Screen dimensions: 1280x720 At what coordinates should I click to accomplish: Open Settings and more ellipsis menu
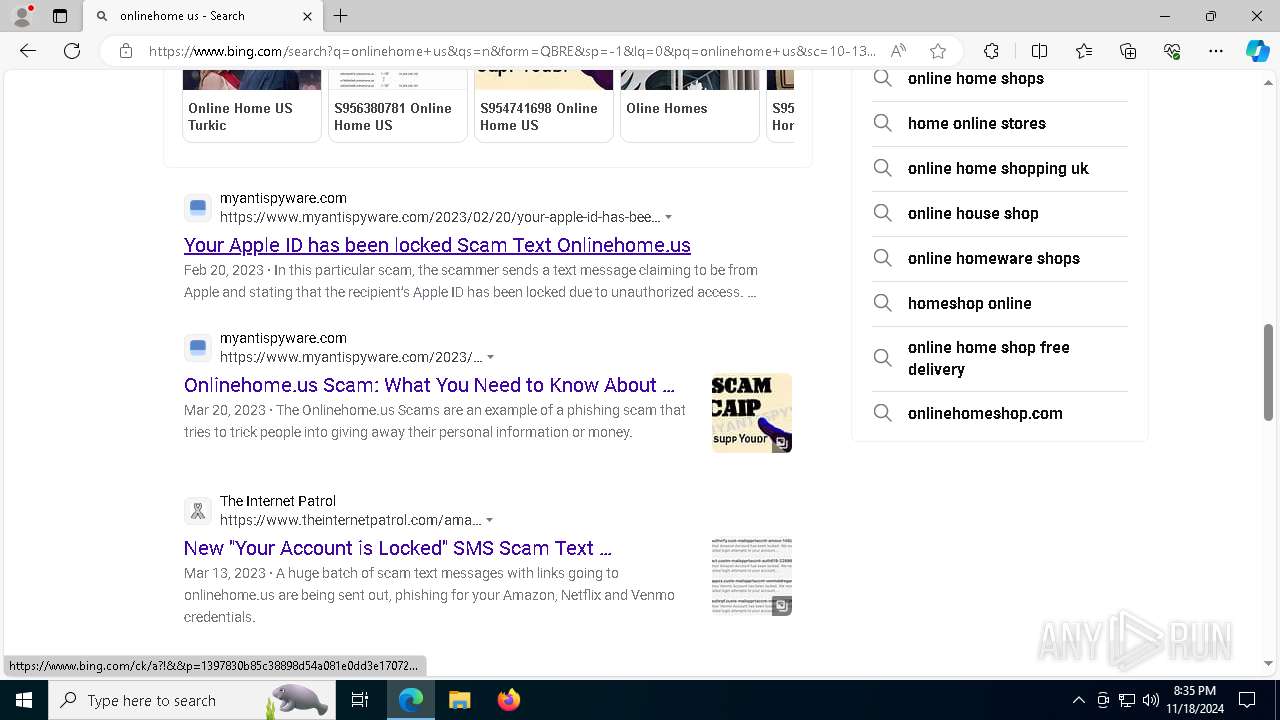coord(1216,51)
